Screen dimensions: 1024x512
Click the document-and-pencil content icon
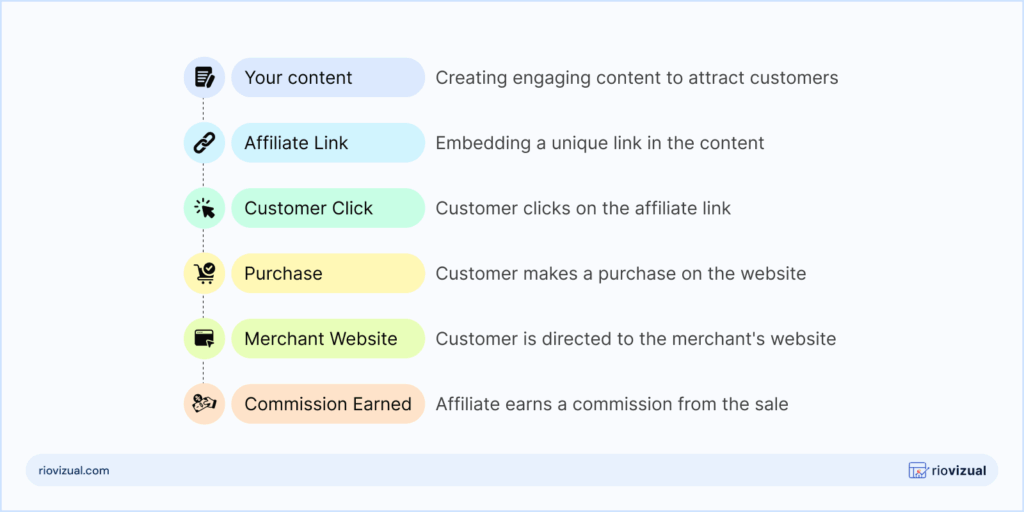(204, 77)
